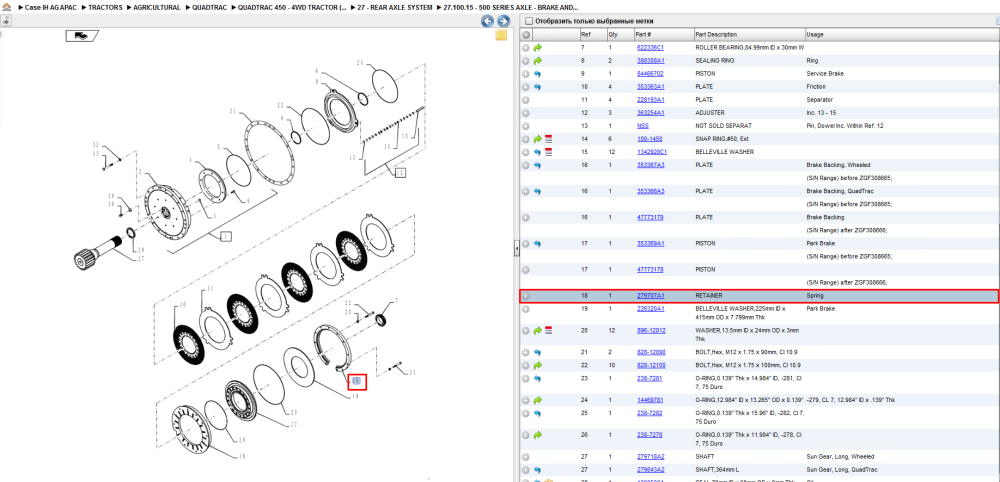Click blue arrow icon for PLATE 353363A1 row
The height and width of the screenshot is (482, 1000).
point(538,87)
